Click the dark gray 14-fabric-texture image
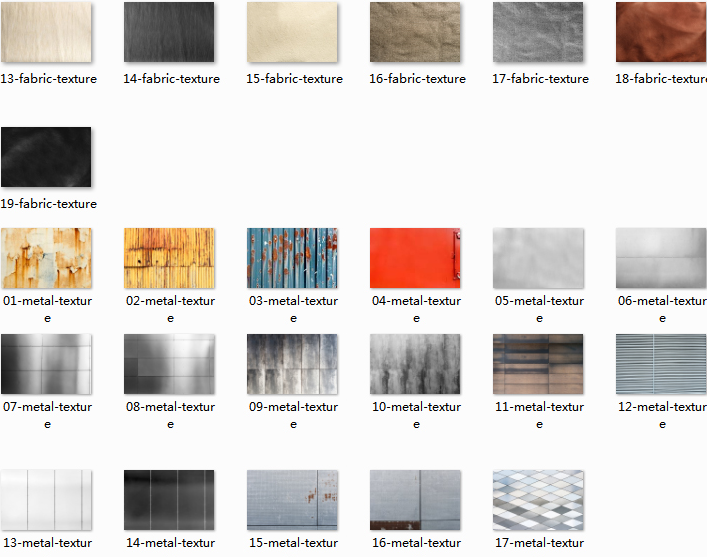Image resolution: width=707 pixels, height=557 pixels. pos(169,32)
